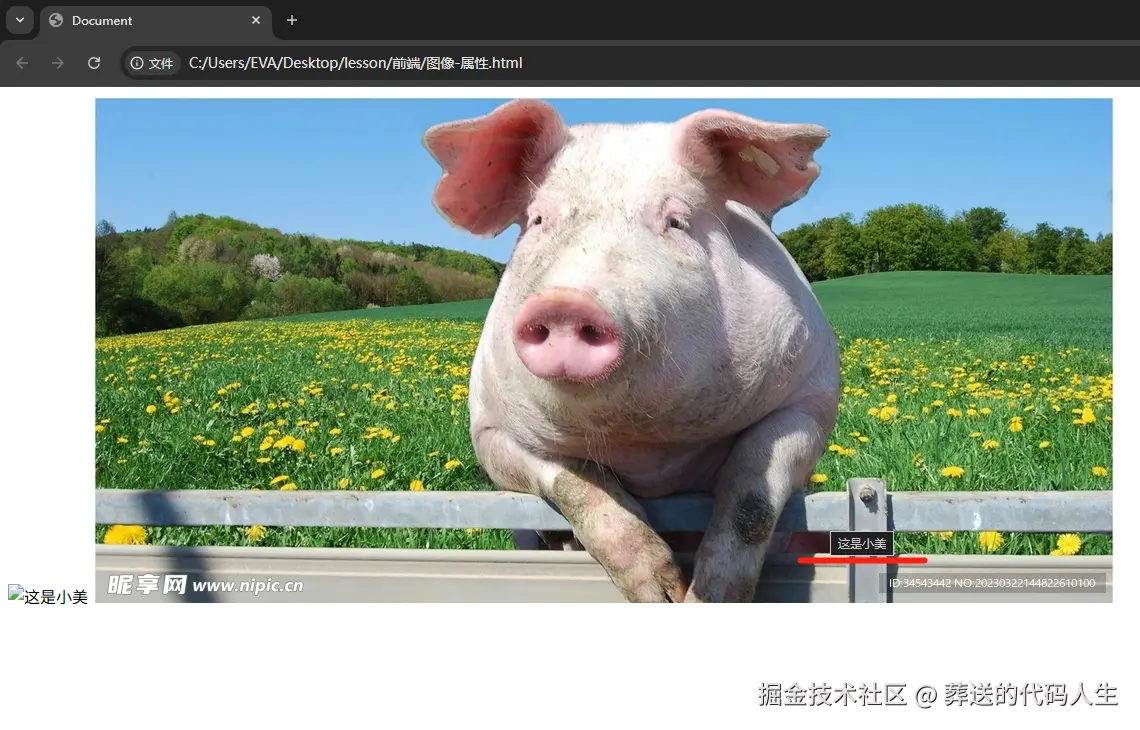Reload the current page
Viewport: 1140px width, 730px height.
(x=94, y=63)
